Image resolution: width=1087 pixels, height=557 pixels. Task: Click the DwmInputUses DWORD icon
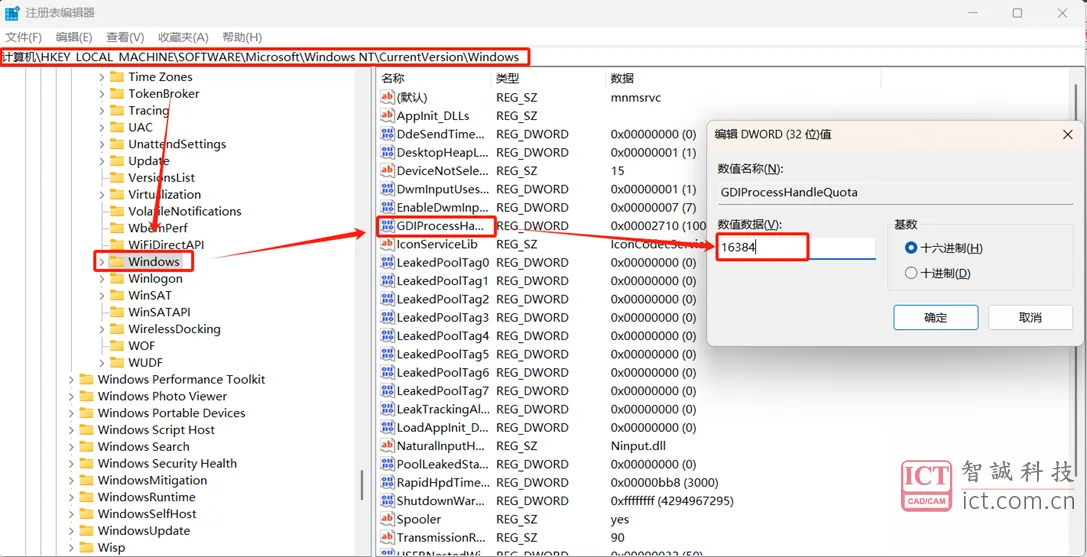(388, 189)
